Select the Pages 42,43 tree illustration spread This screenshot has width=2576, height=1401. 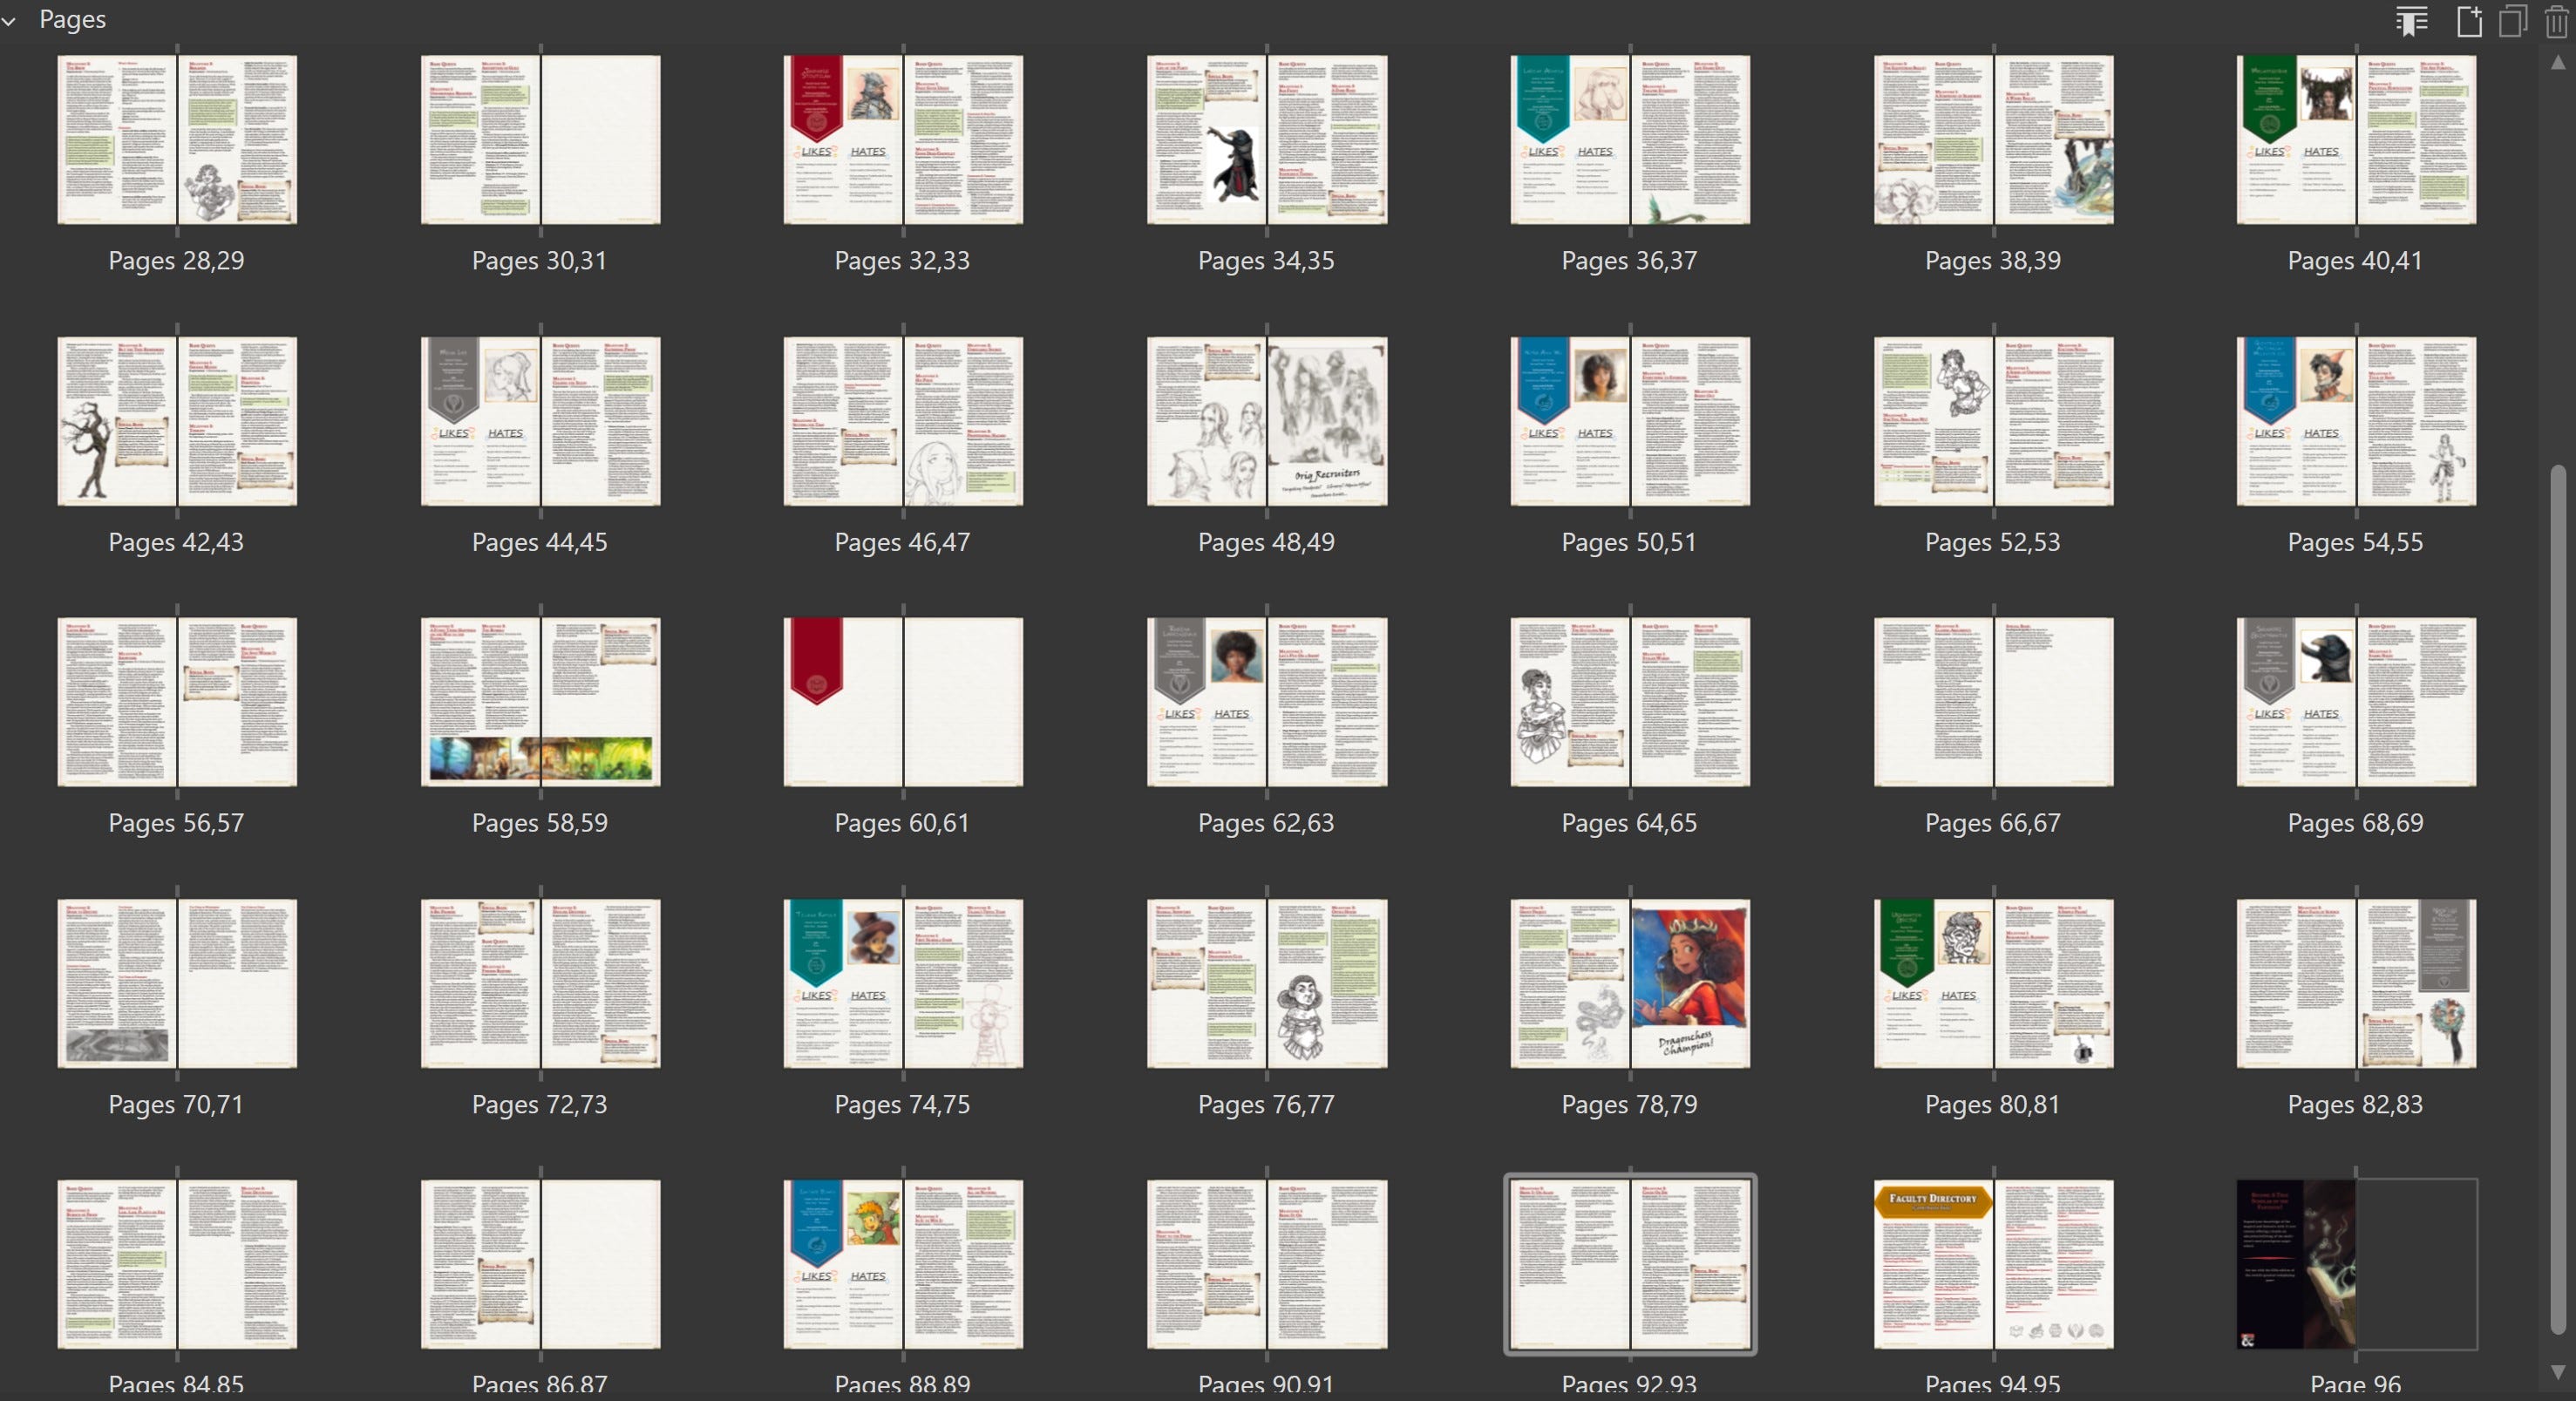[177, 421]
